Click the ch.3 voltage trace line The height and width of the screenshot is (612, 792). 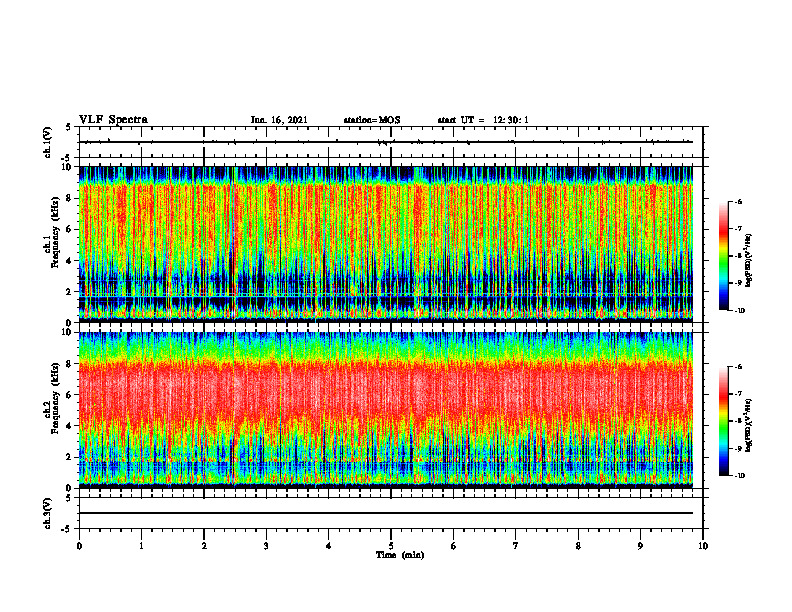point(386,513)
